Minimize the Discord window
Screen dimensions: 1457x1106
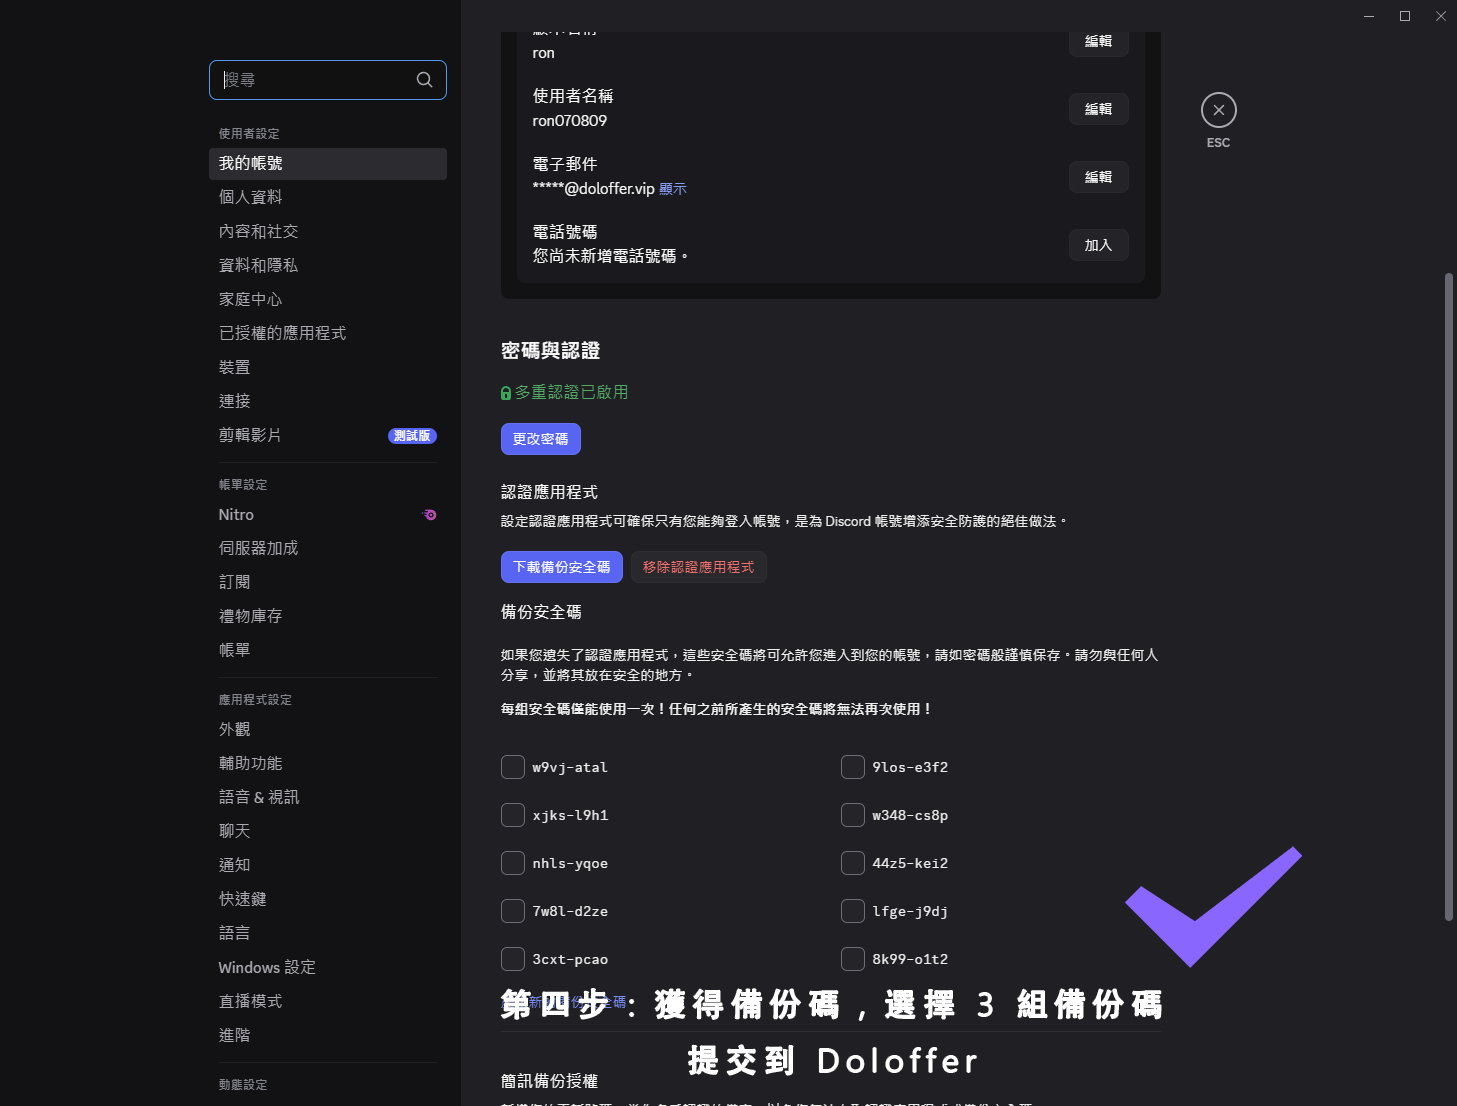[x=1369, y=16]
